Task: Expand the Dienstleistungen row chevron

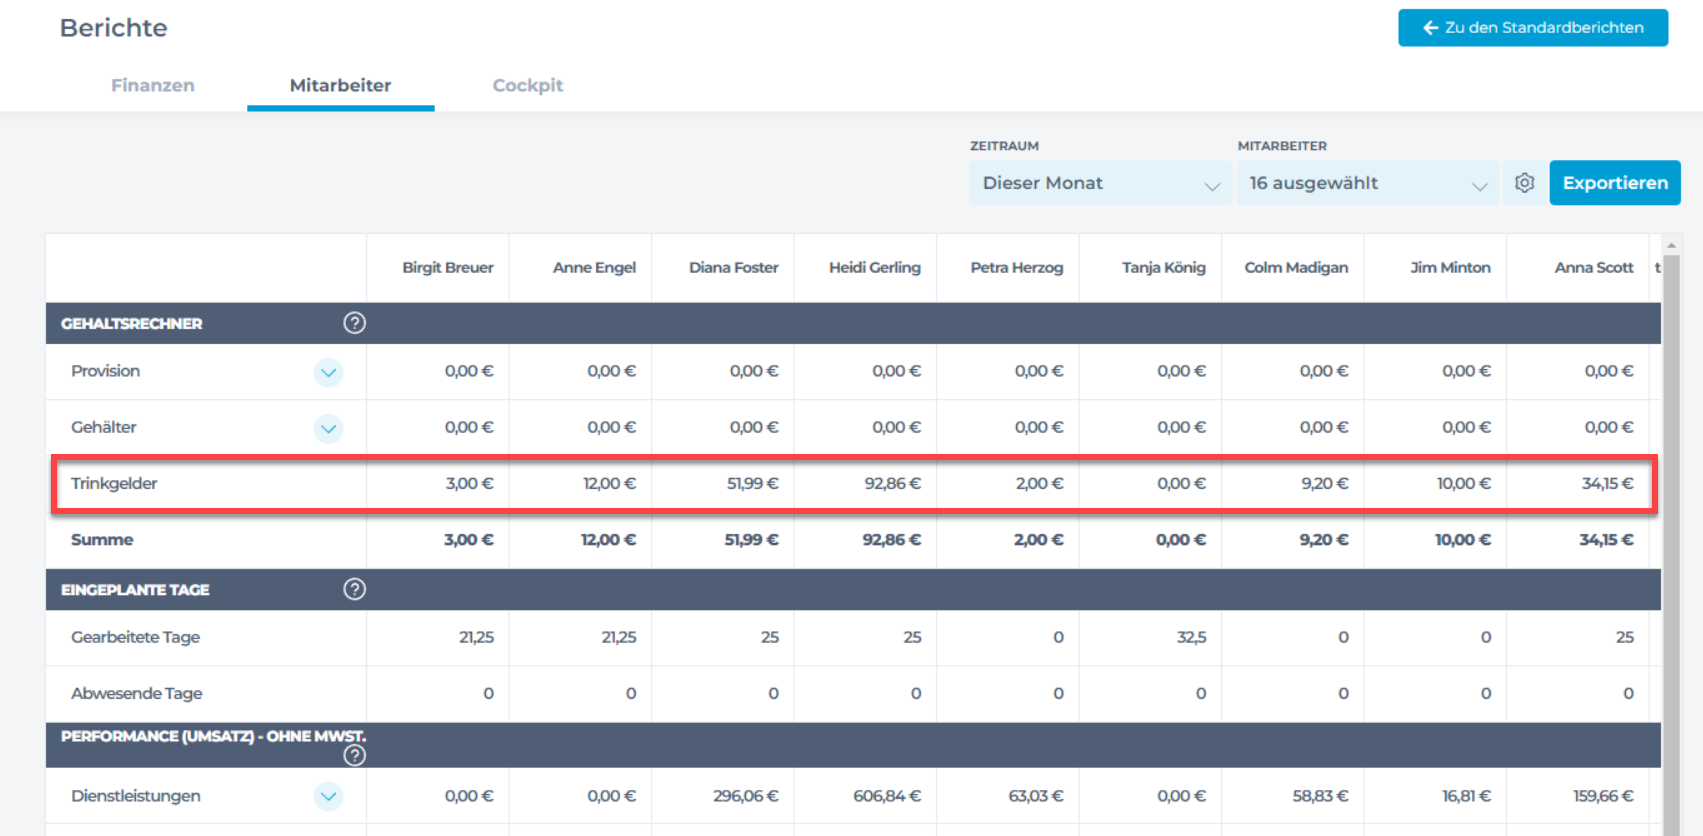Action: click(x=328, y=796)
